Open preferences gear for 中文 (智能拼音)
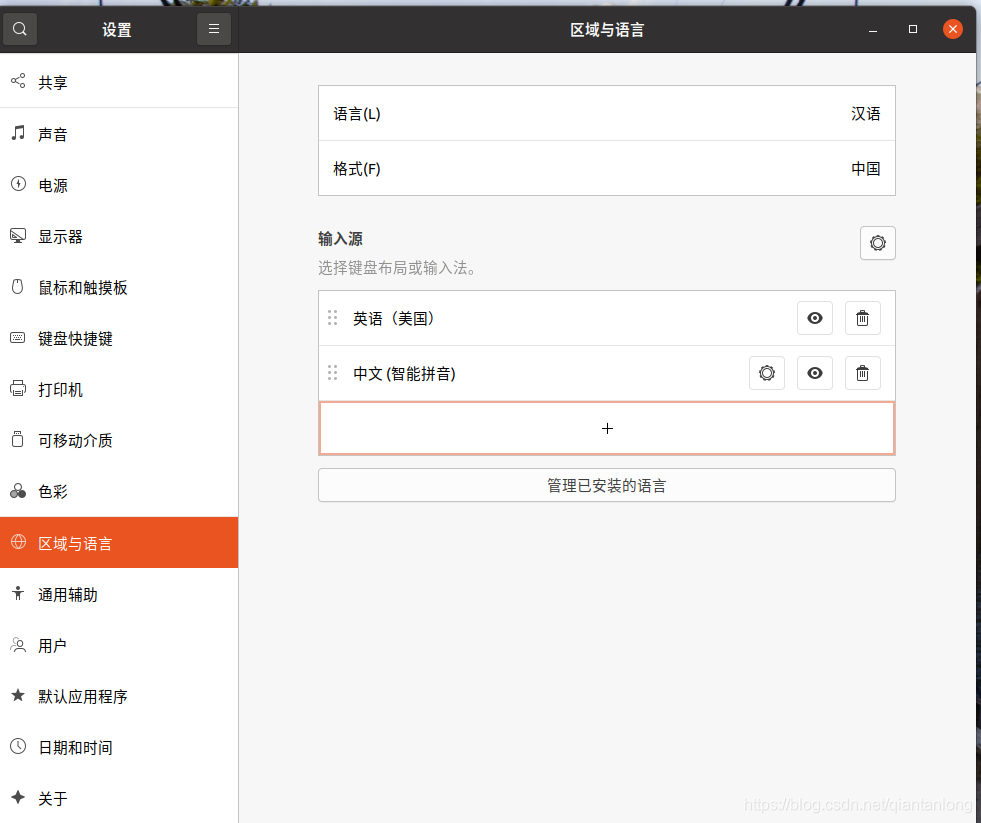This screenshot has height=823, width=981. 766,373
